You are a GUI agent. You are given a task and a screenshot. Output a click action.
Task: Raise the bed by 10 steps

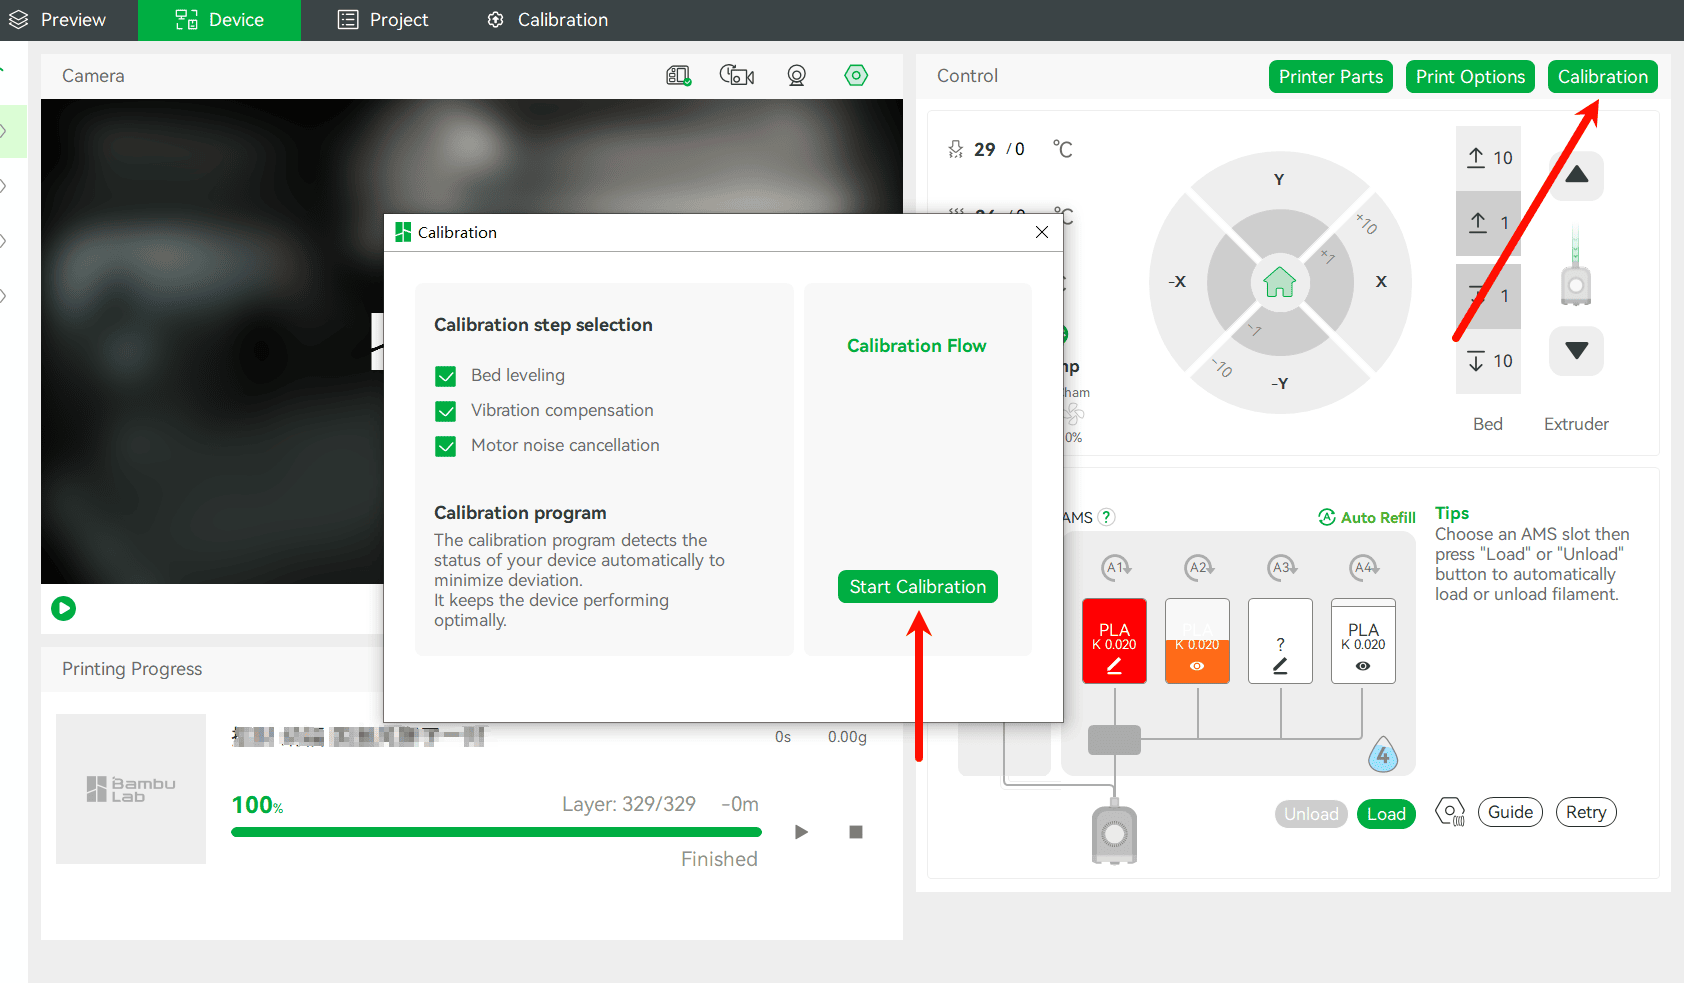[1488, 158]
